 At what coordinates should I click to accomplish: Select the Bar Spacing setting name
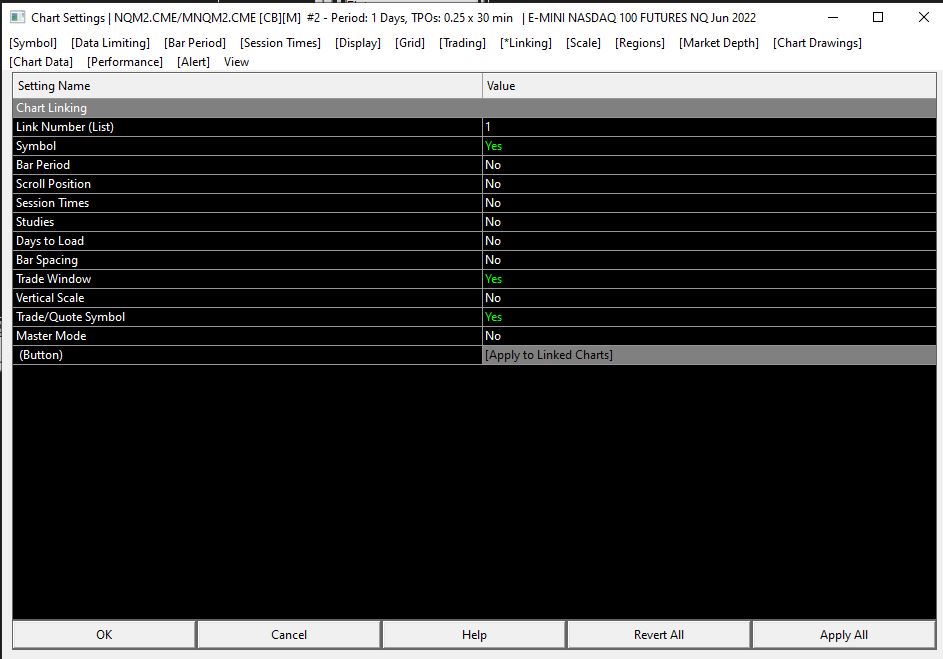[247, 260]
